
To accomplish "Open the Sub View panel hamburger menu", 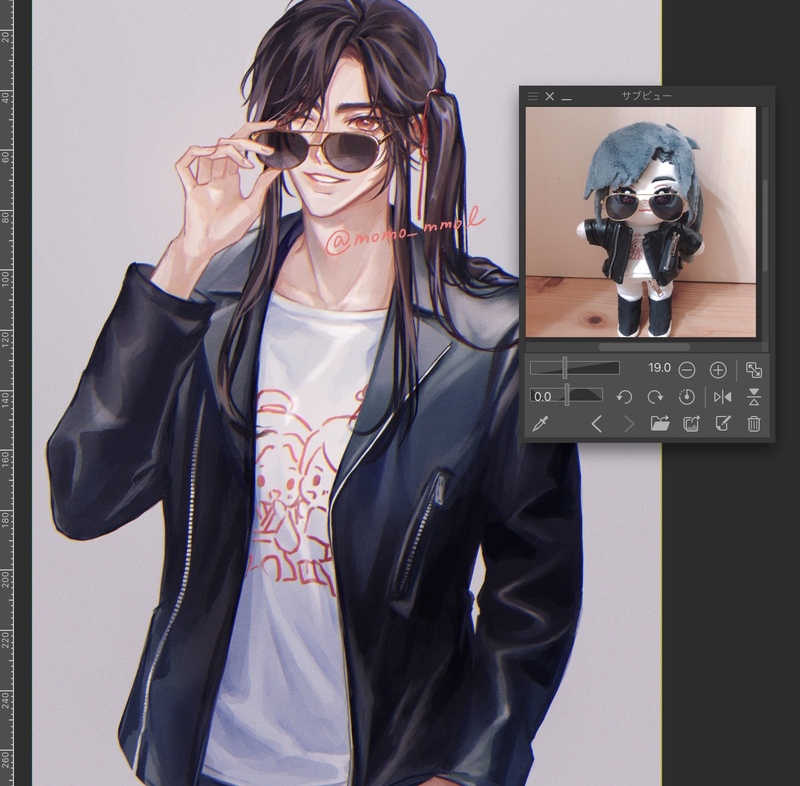I will click(533, 96).
